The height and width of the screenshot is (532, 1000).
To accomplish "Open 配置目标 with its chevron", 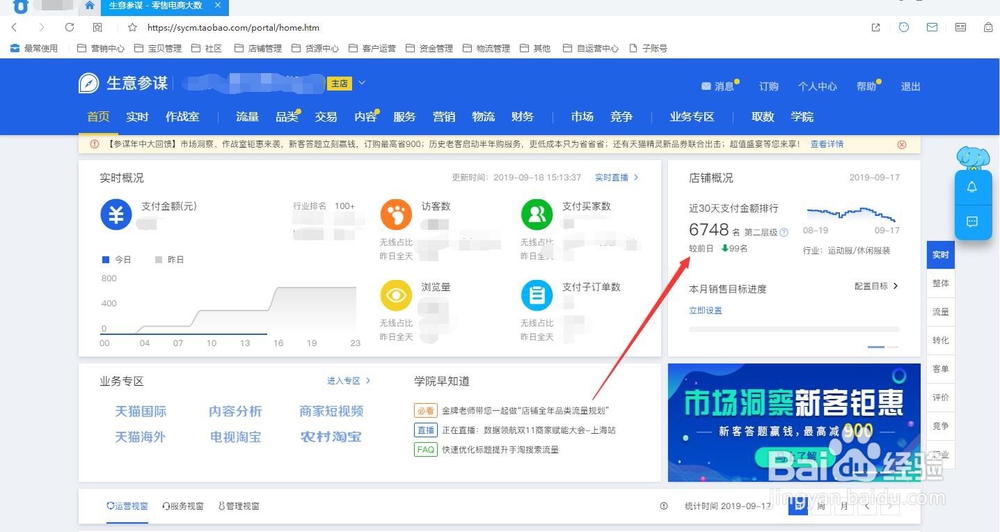I will pos(876,286).
